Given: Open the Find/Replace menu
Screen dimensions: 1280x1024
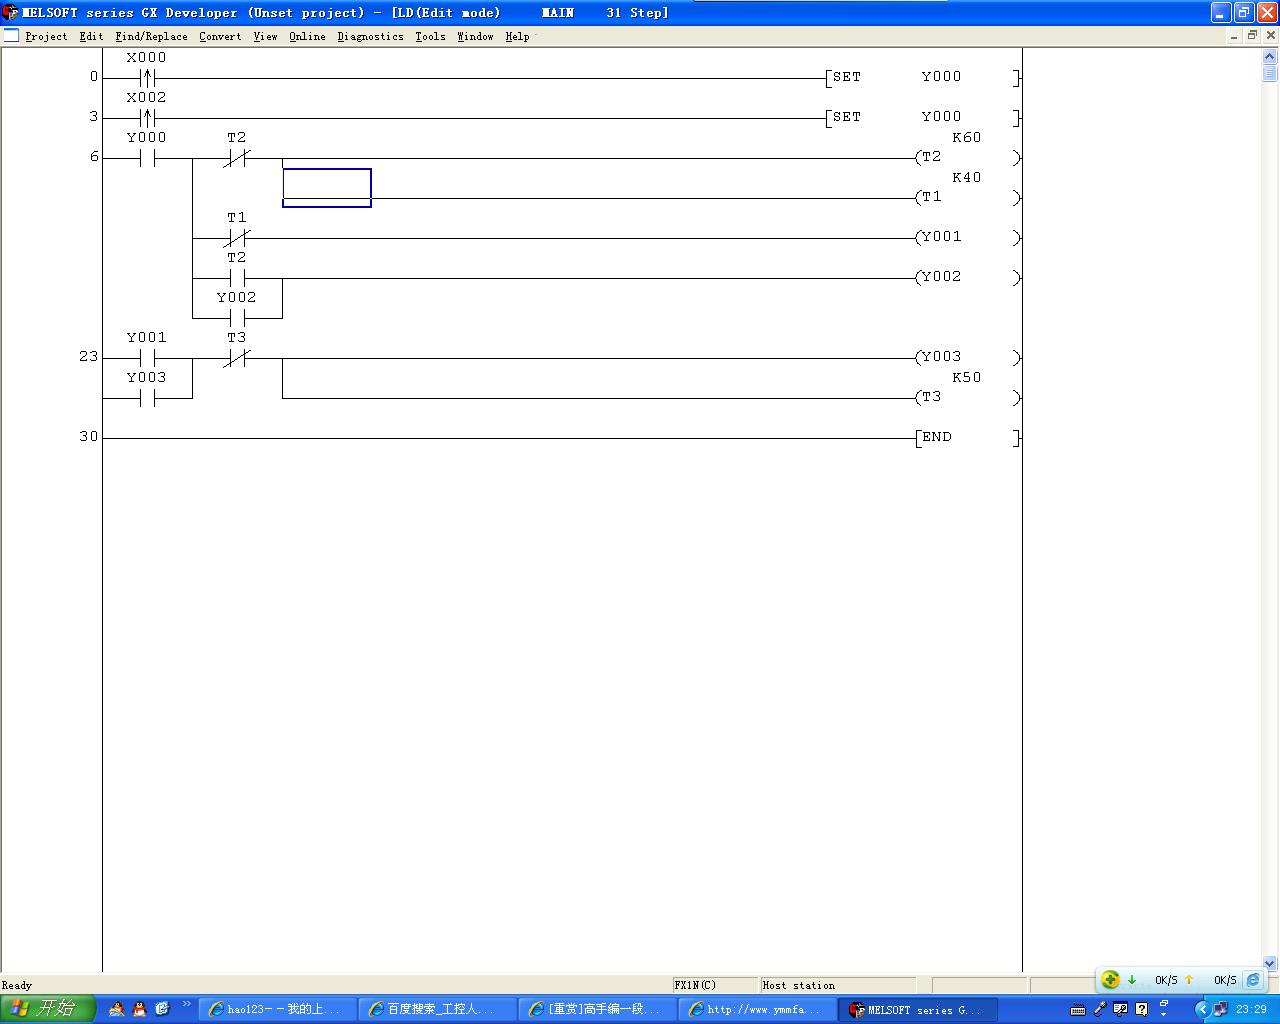Looking at the screenshot, I should point(151,36).
